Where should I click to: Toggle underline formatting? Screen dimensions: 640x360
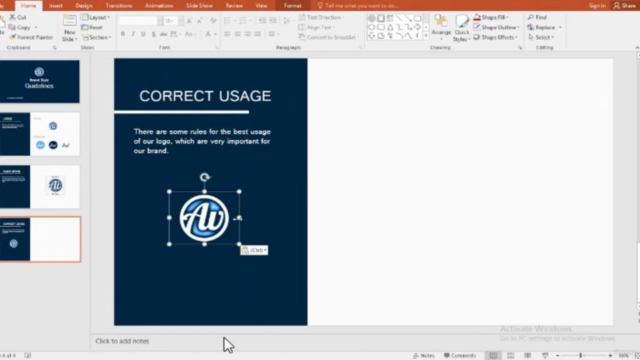pos(143,34)
